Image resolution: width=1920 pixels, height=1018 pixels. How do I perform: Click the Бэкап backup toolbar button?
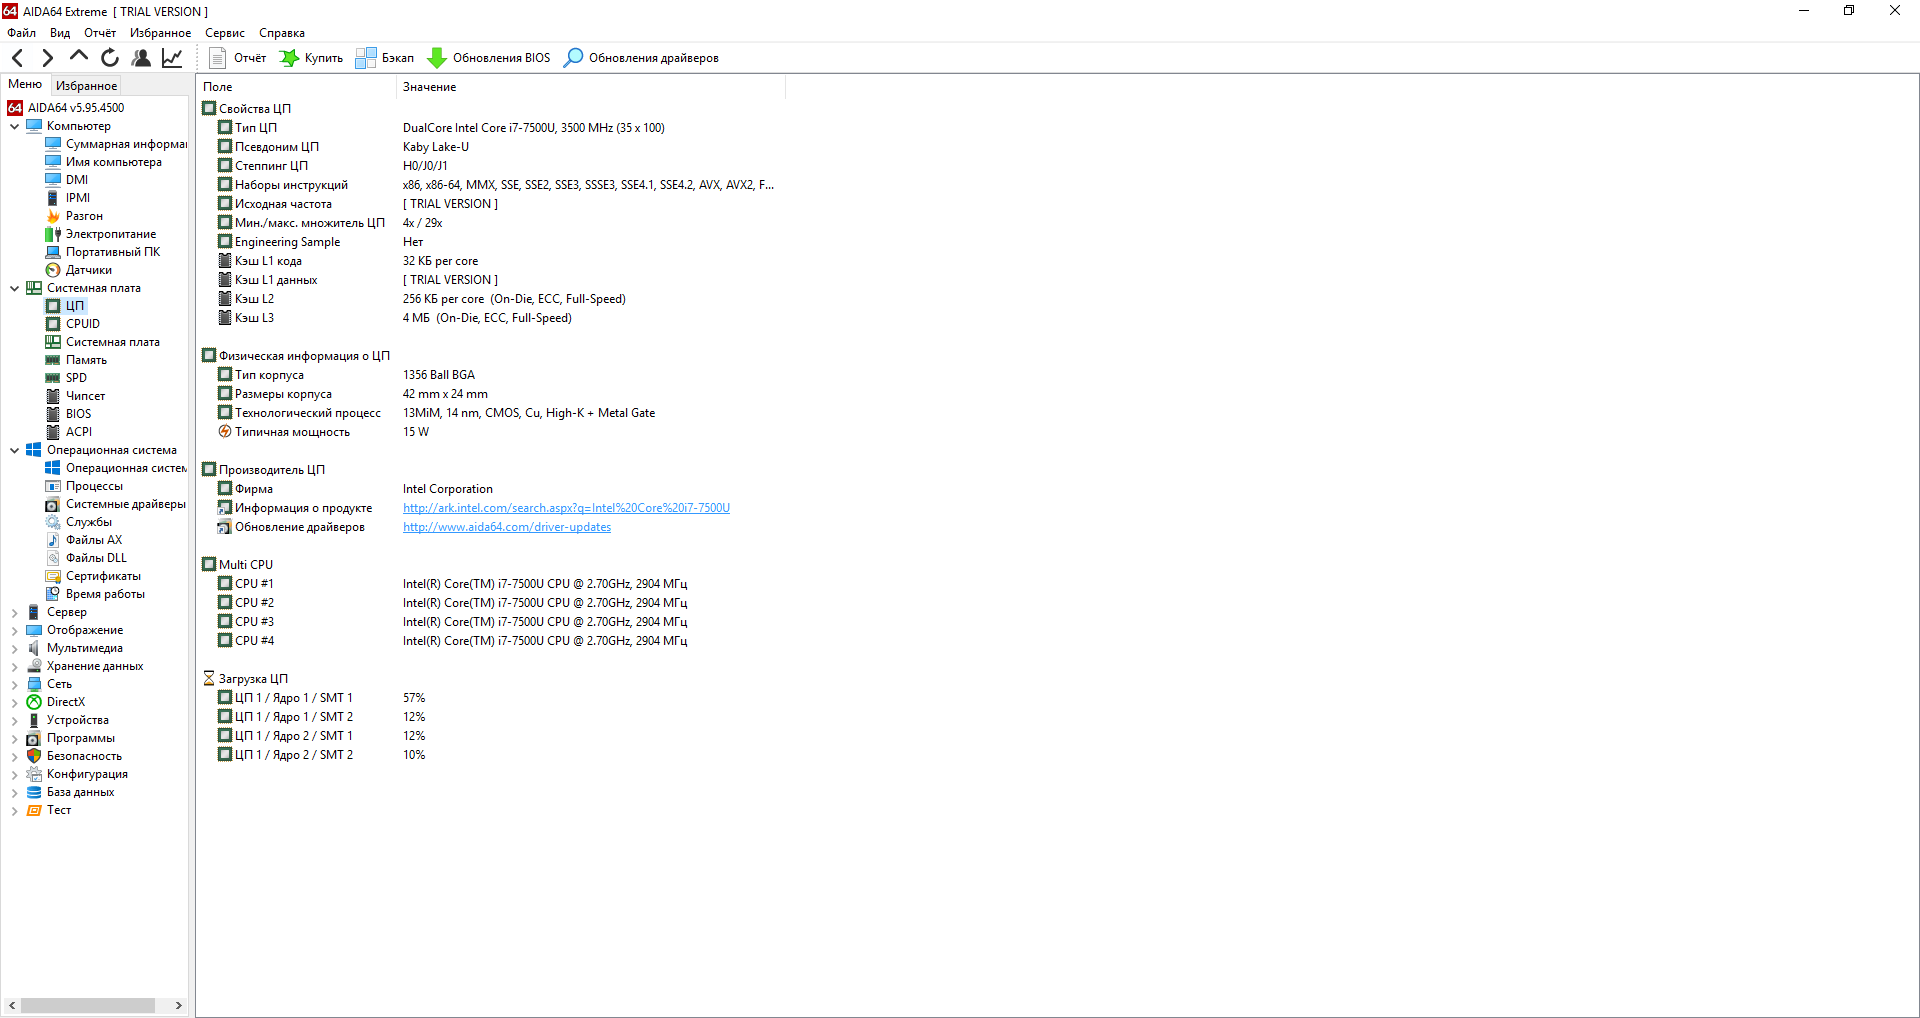pos(385,58)
